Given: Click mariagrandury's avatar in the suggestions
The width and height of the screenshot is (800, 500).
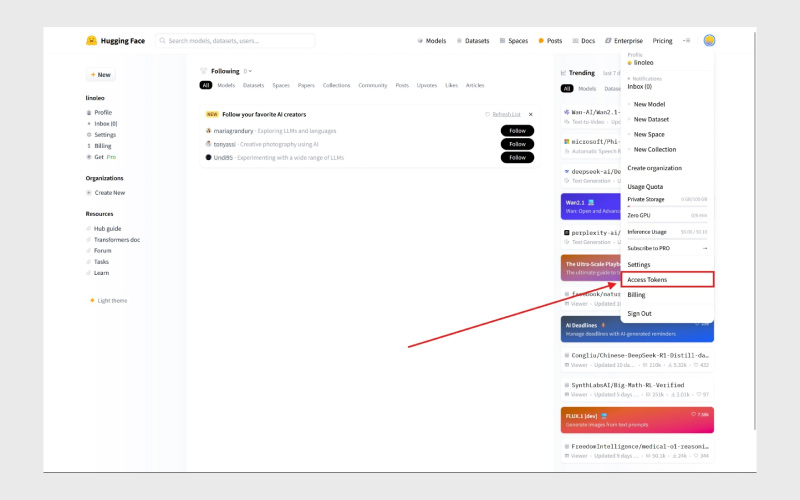Looking at the screenshot, I should pos(208,131).
